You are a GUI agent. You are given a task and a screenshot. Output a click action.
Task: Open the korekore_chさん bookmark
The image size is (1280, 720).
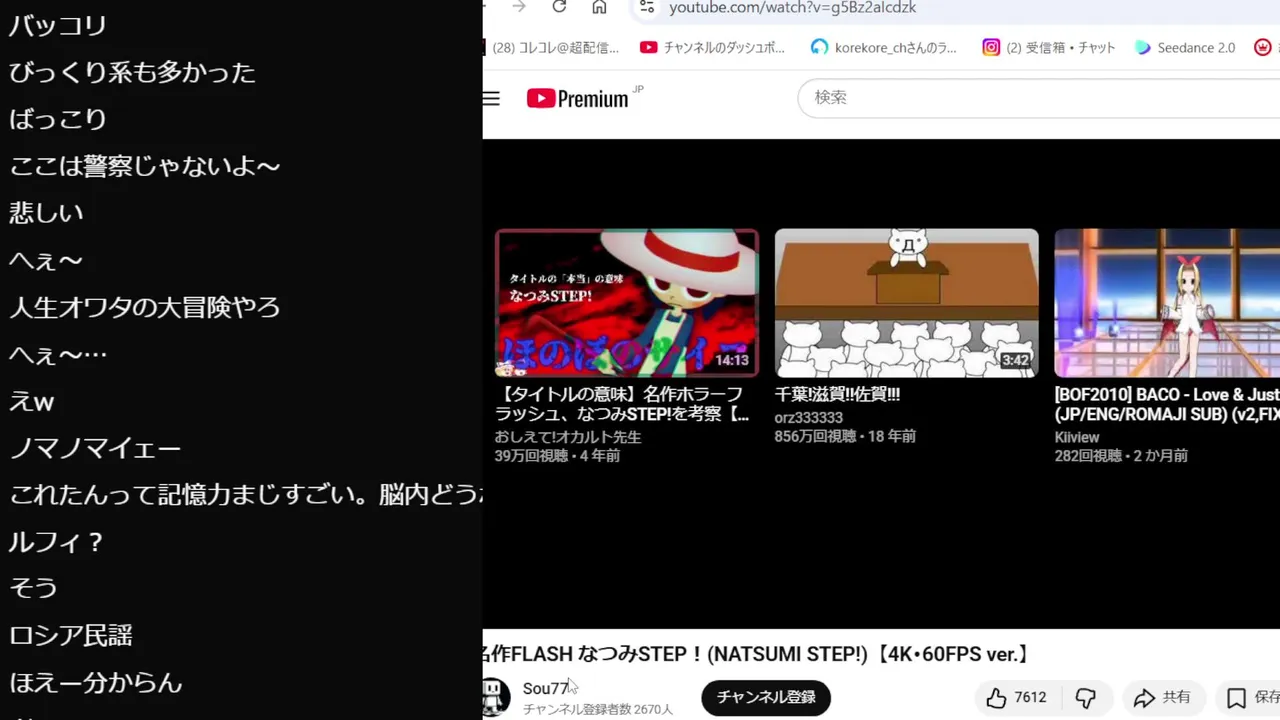click(x=883, y=47)
